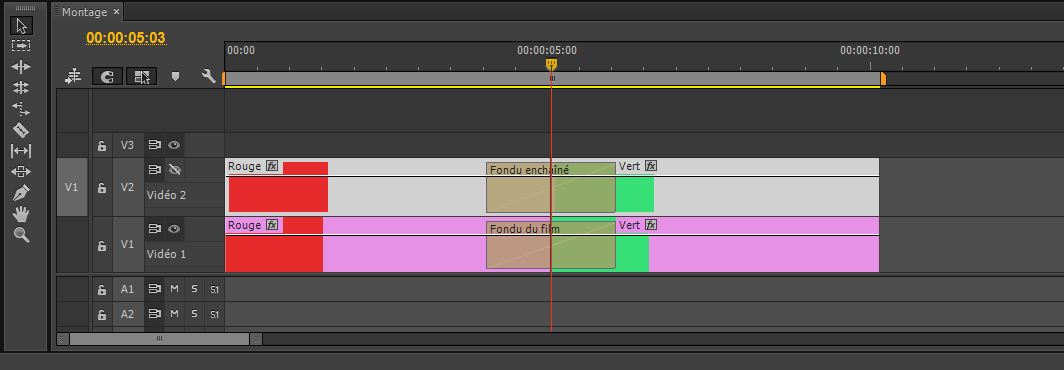
Task: Select the Hand tool
Action: click(x=22, y=214)
